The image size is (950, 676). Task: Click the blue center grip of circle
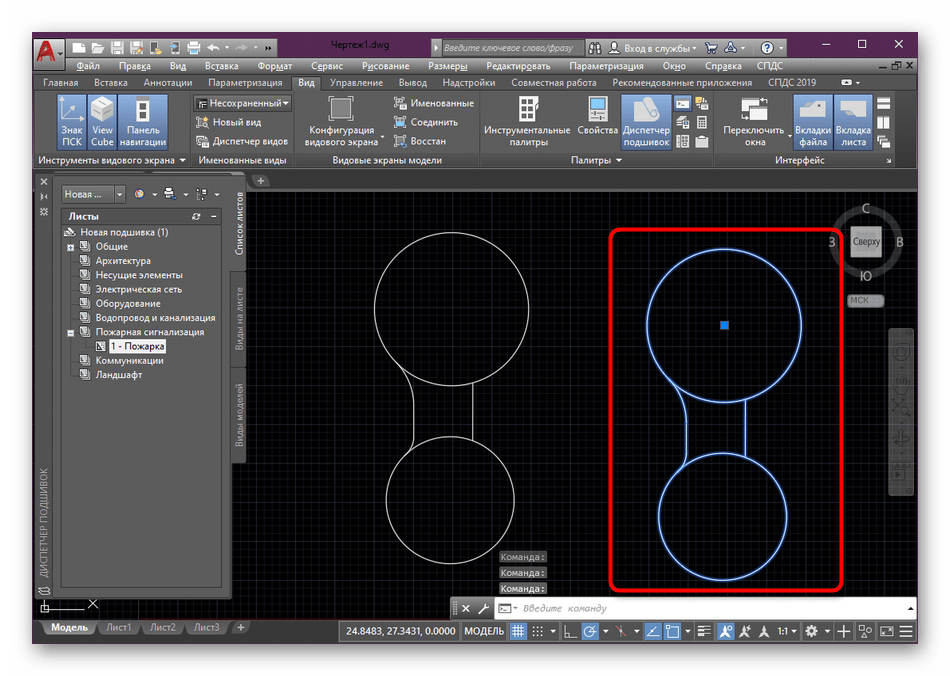click(724, 325)
